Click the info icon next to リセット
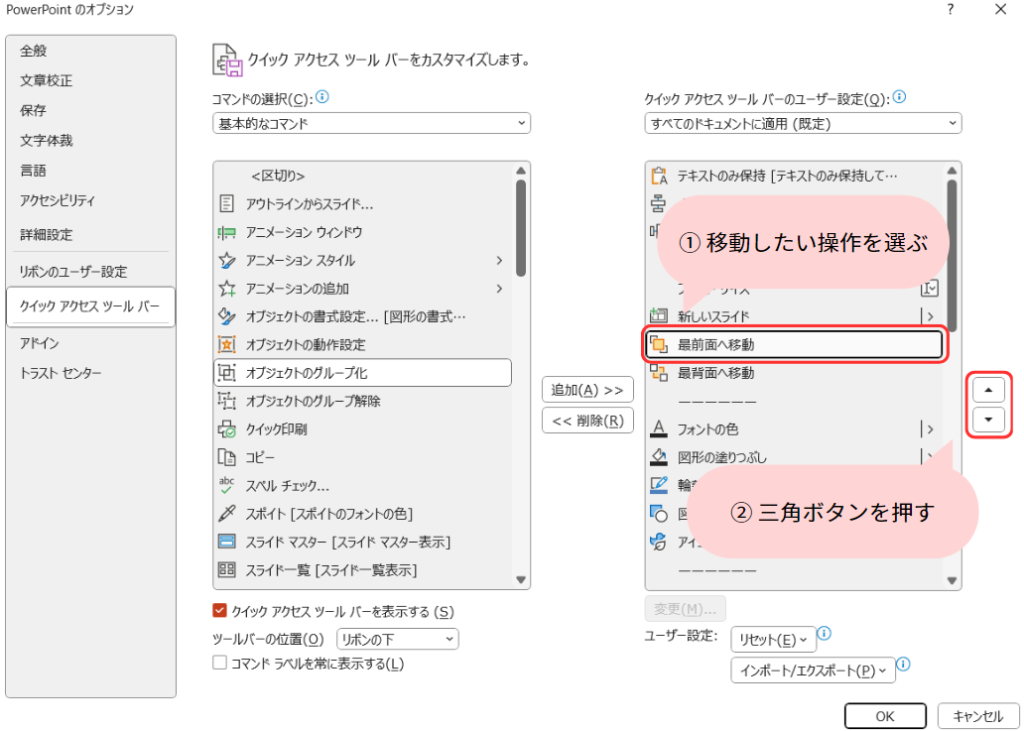Screen dimensions: 1024x731 (x=825, y=634)
